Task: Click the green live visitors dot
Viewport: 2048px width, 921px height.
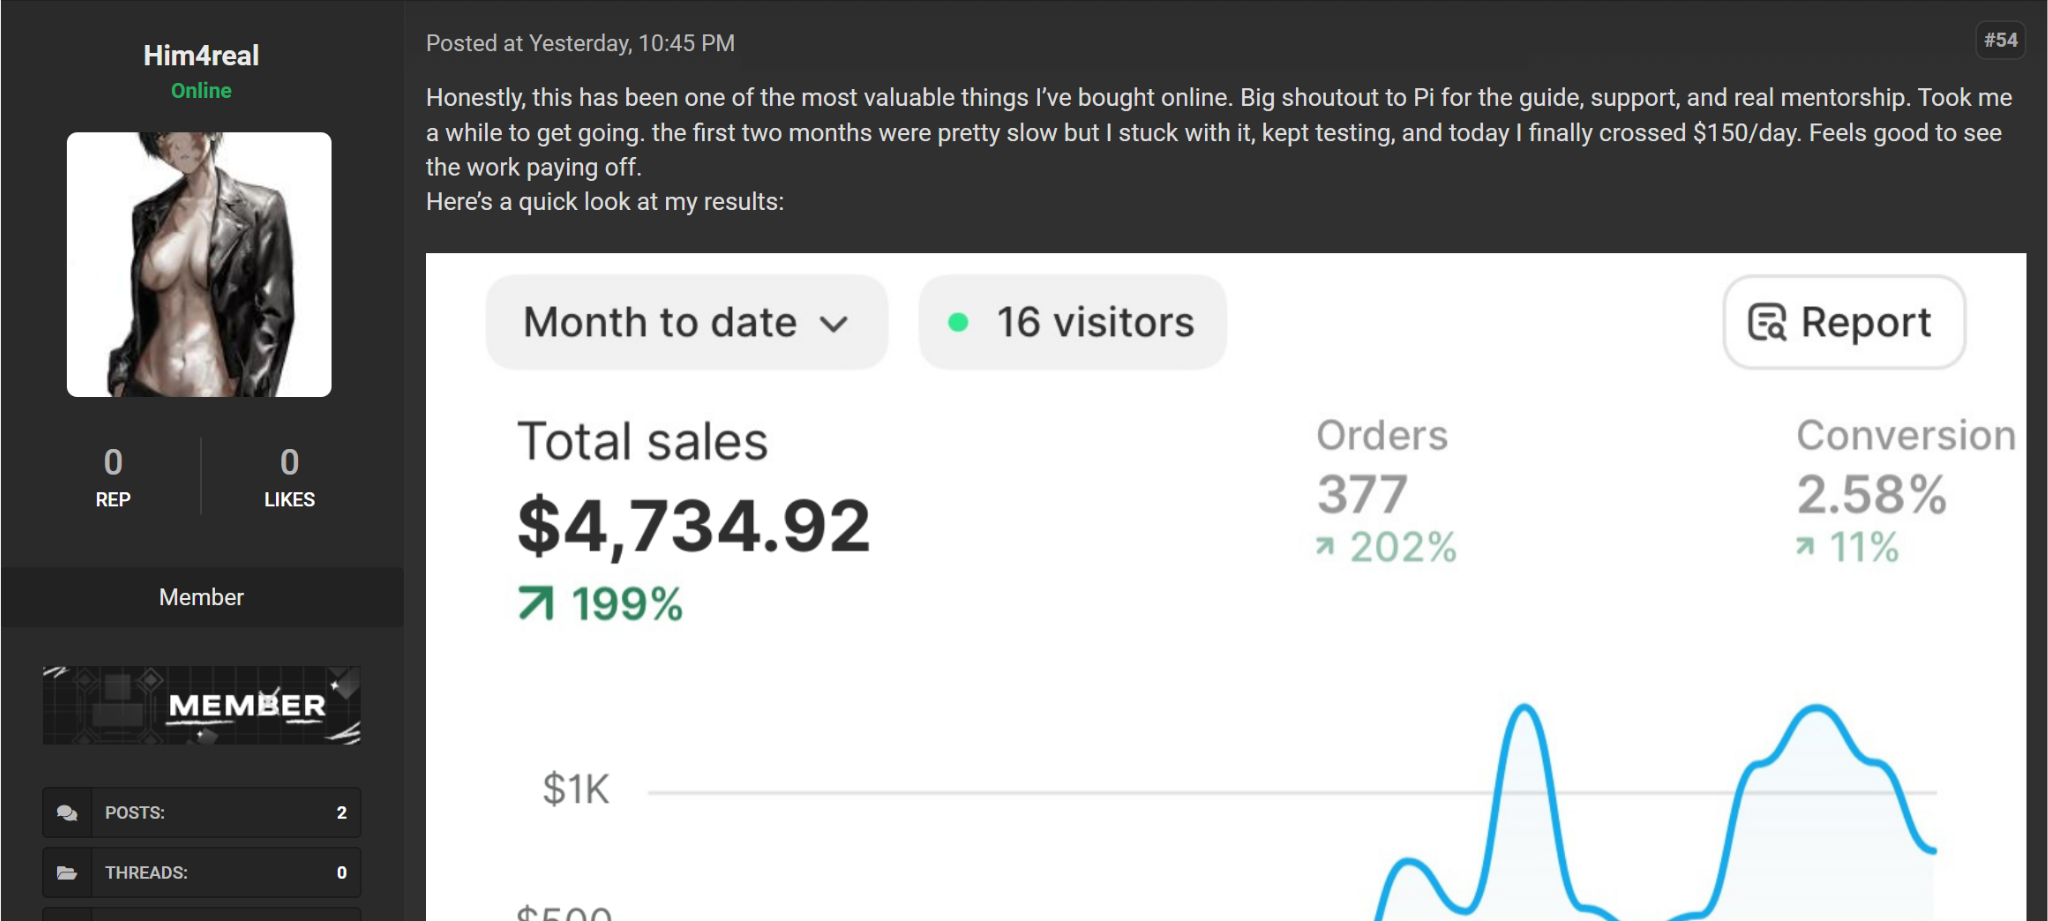Action: coord(958,322)
